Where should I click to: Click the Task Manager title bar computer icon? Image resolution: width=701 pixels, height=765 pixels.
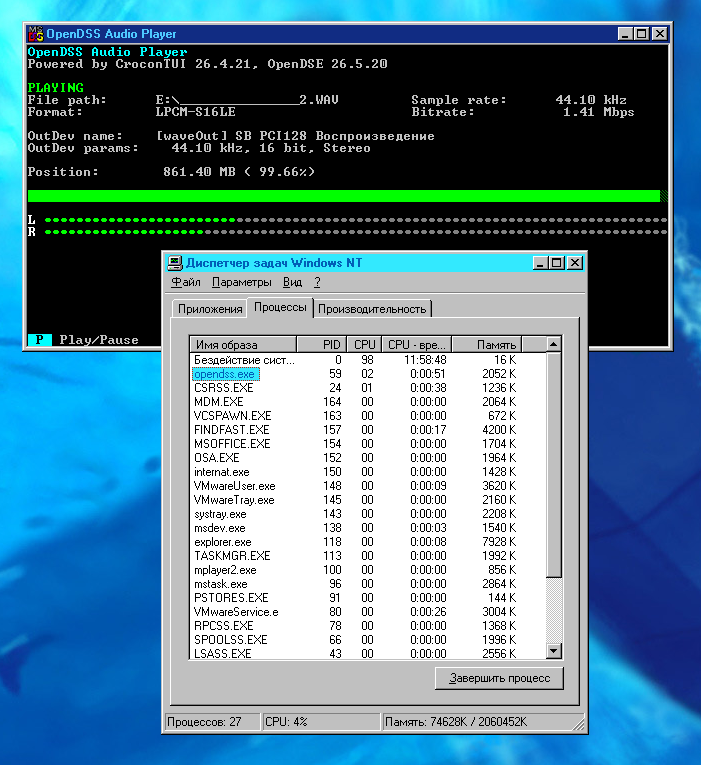(174, 263)
